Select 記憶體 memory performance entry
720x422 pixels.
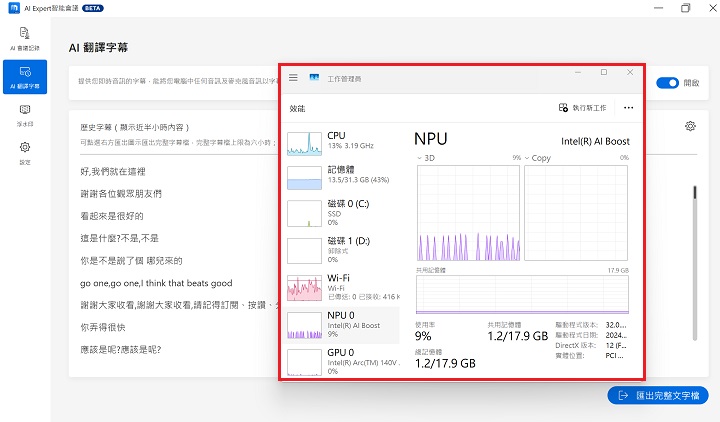342,177
